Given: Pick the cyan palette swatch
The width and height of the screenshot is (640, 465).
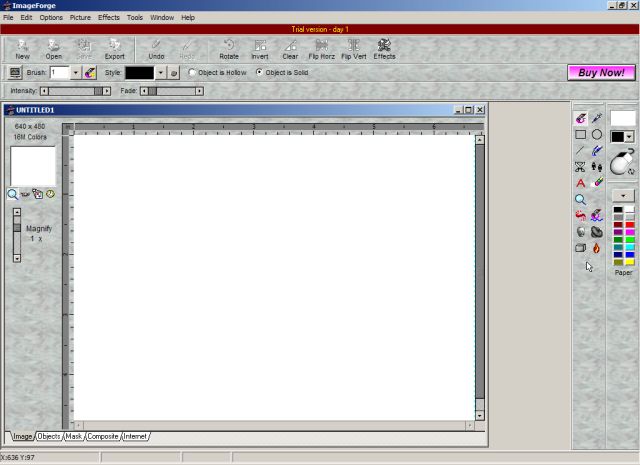Looking at the screenshot, I should point(630,247).
